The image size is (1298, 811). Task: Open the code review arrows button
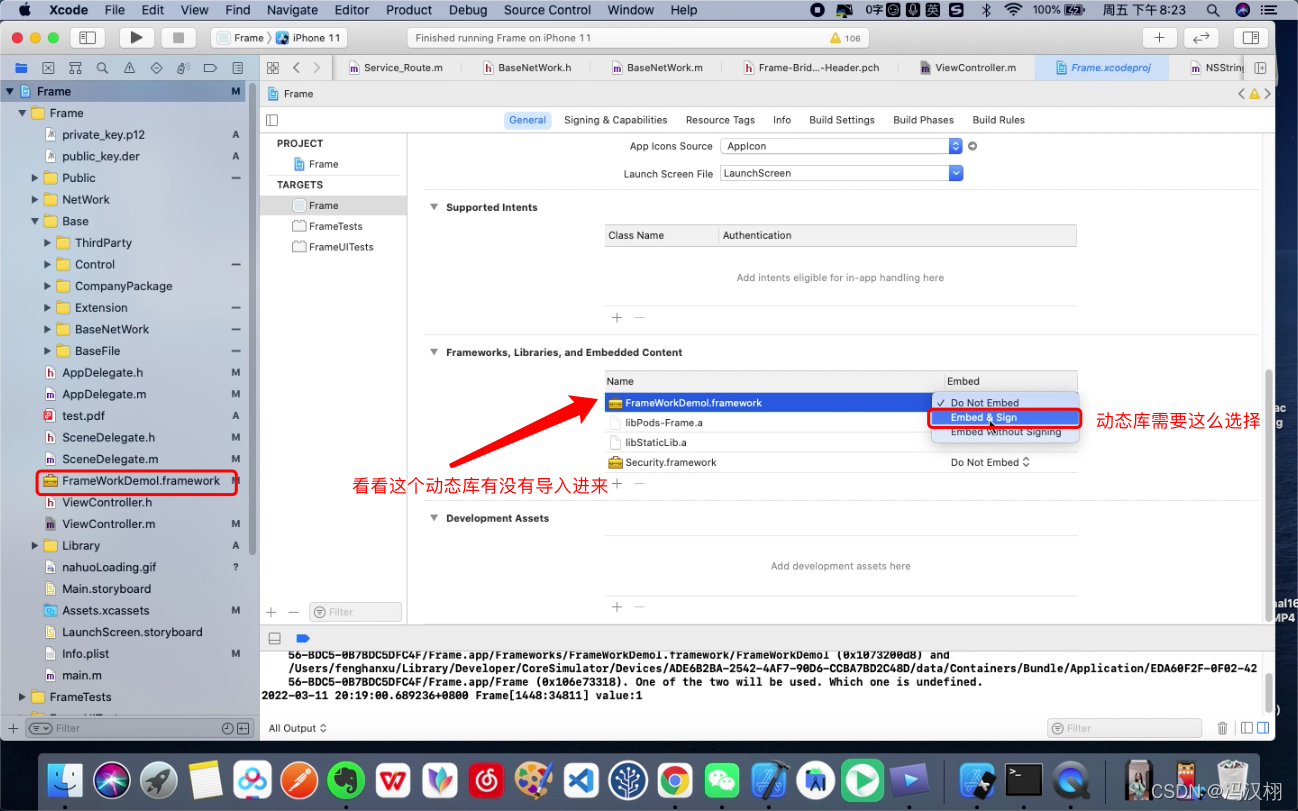[x=1201, y=38]
